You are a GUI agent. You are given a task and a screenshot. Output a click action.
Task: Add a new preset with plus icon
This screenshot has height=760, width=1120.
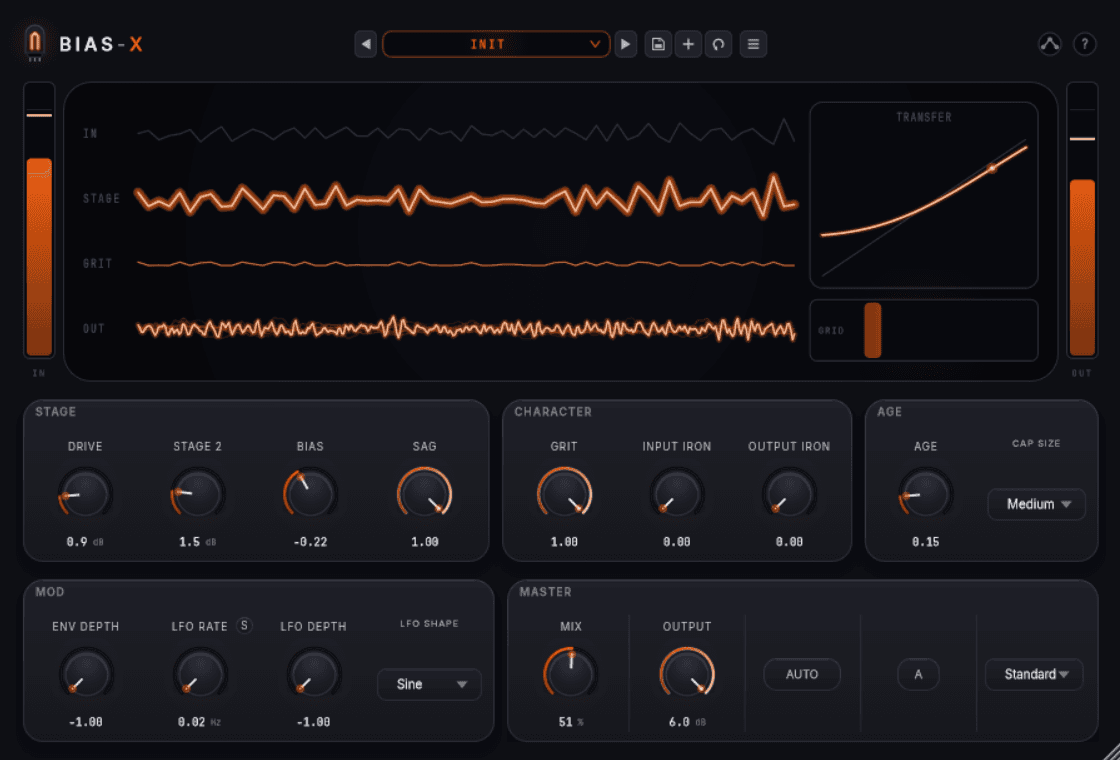point(688,44)
